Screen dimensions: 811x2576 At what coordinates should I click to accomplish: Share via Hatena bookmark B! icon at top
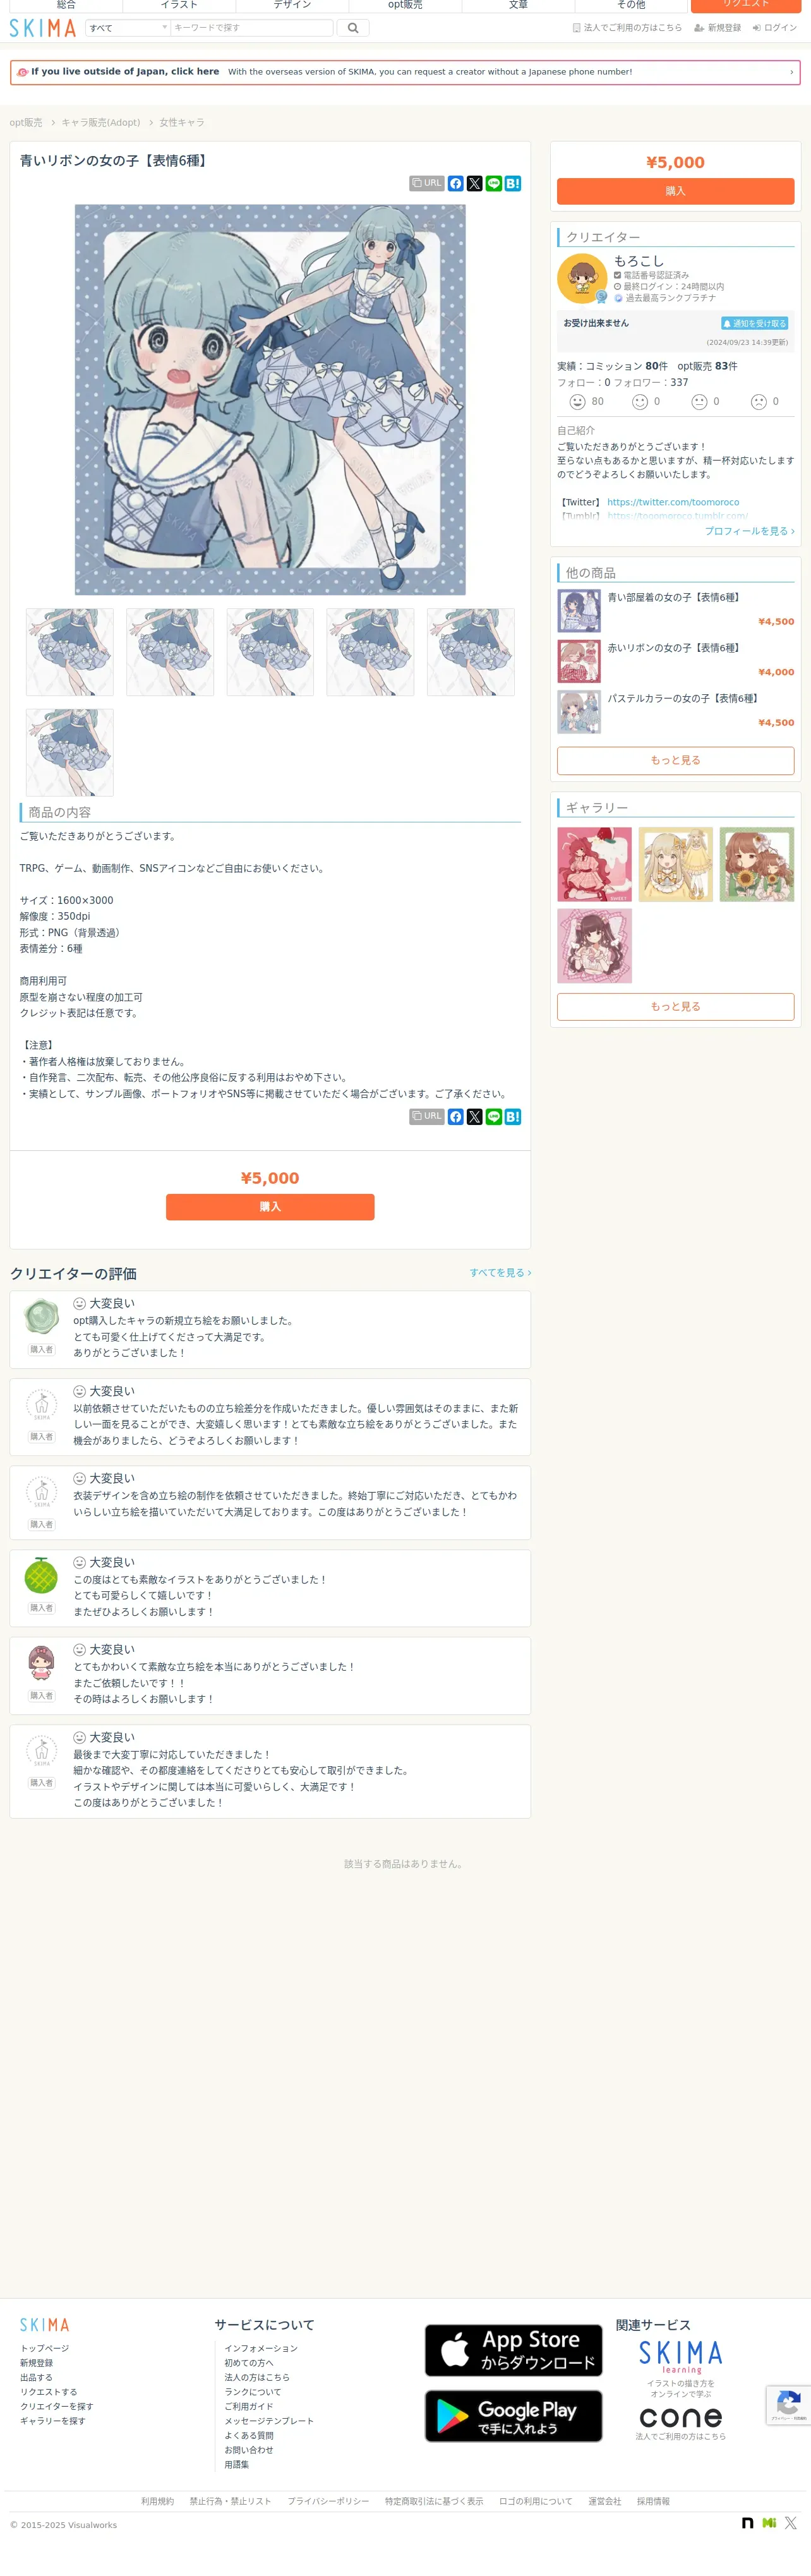click(513, 184)
